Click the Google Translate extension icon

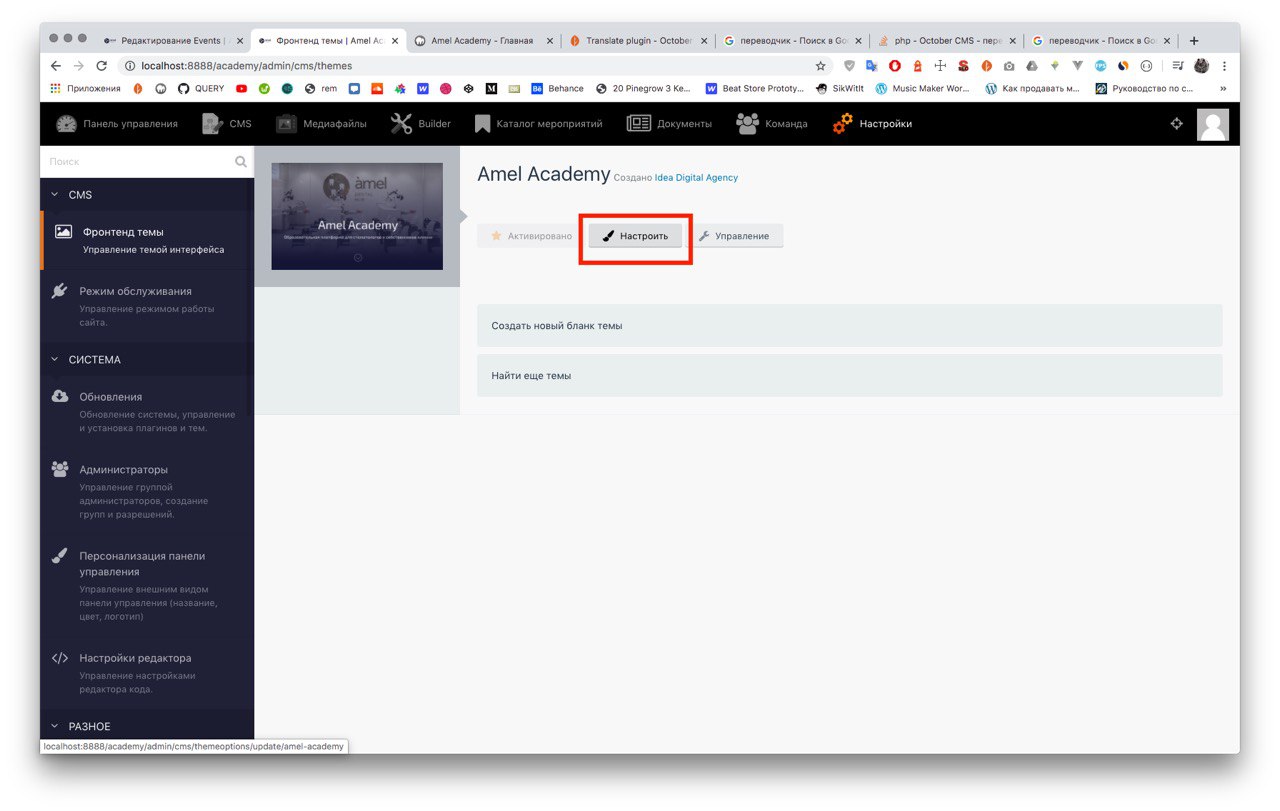pos(871,66)
